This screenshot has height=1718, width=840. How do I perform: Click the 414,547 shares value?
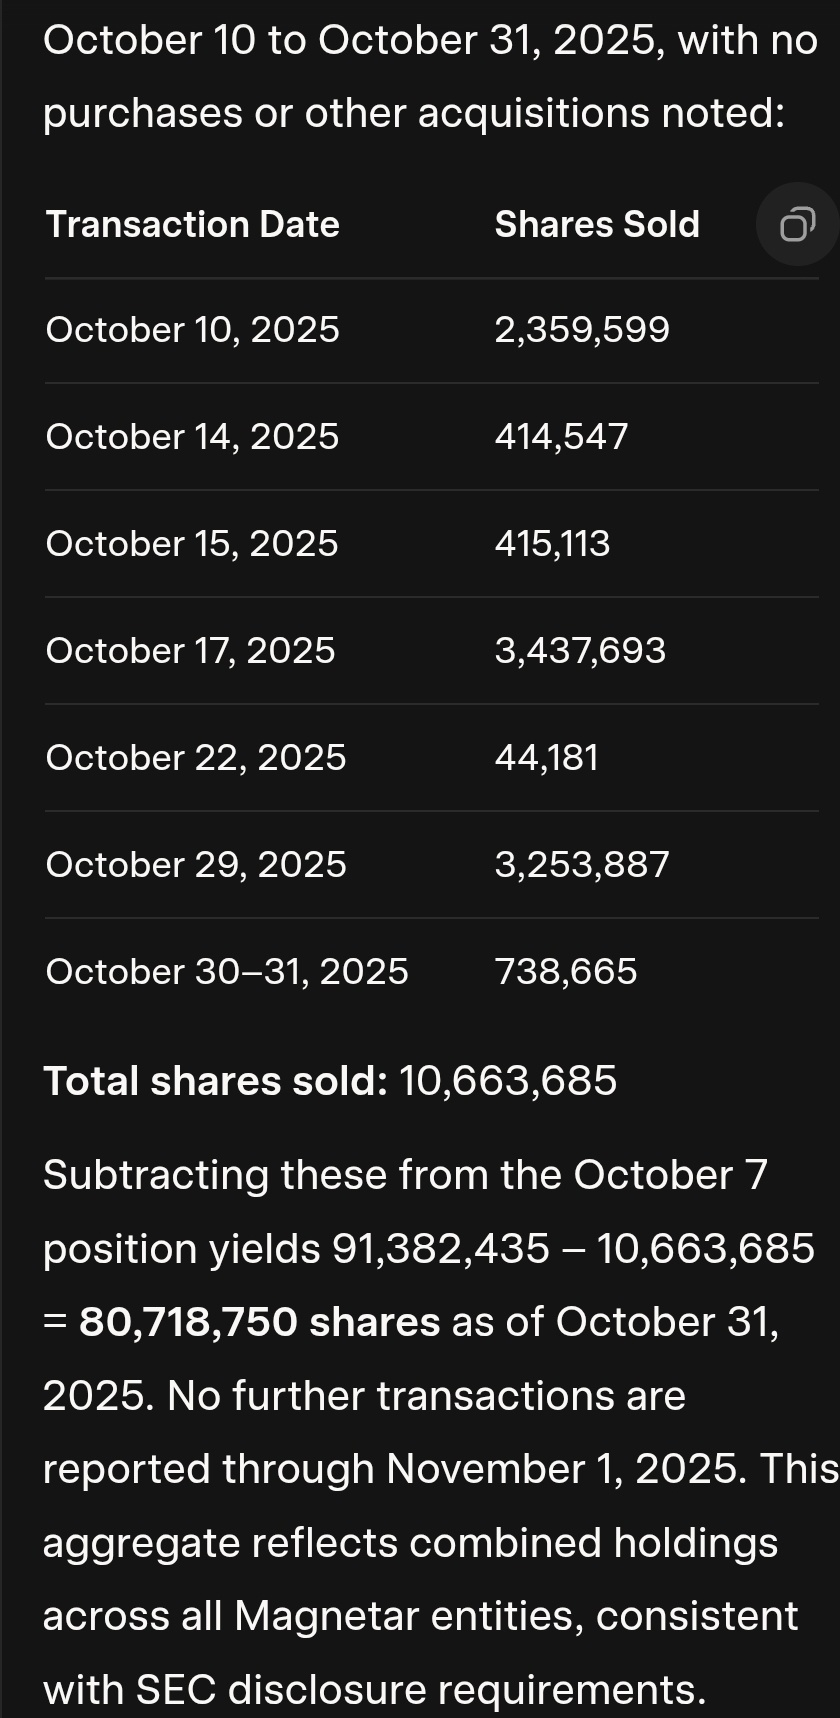click(561, 437)
